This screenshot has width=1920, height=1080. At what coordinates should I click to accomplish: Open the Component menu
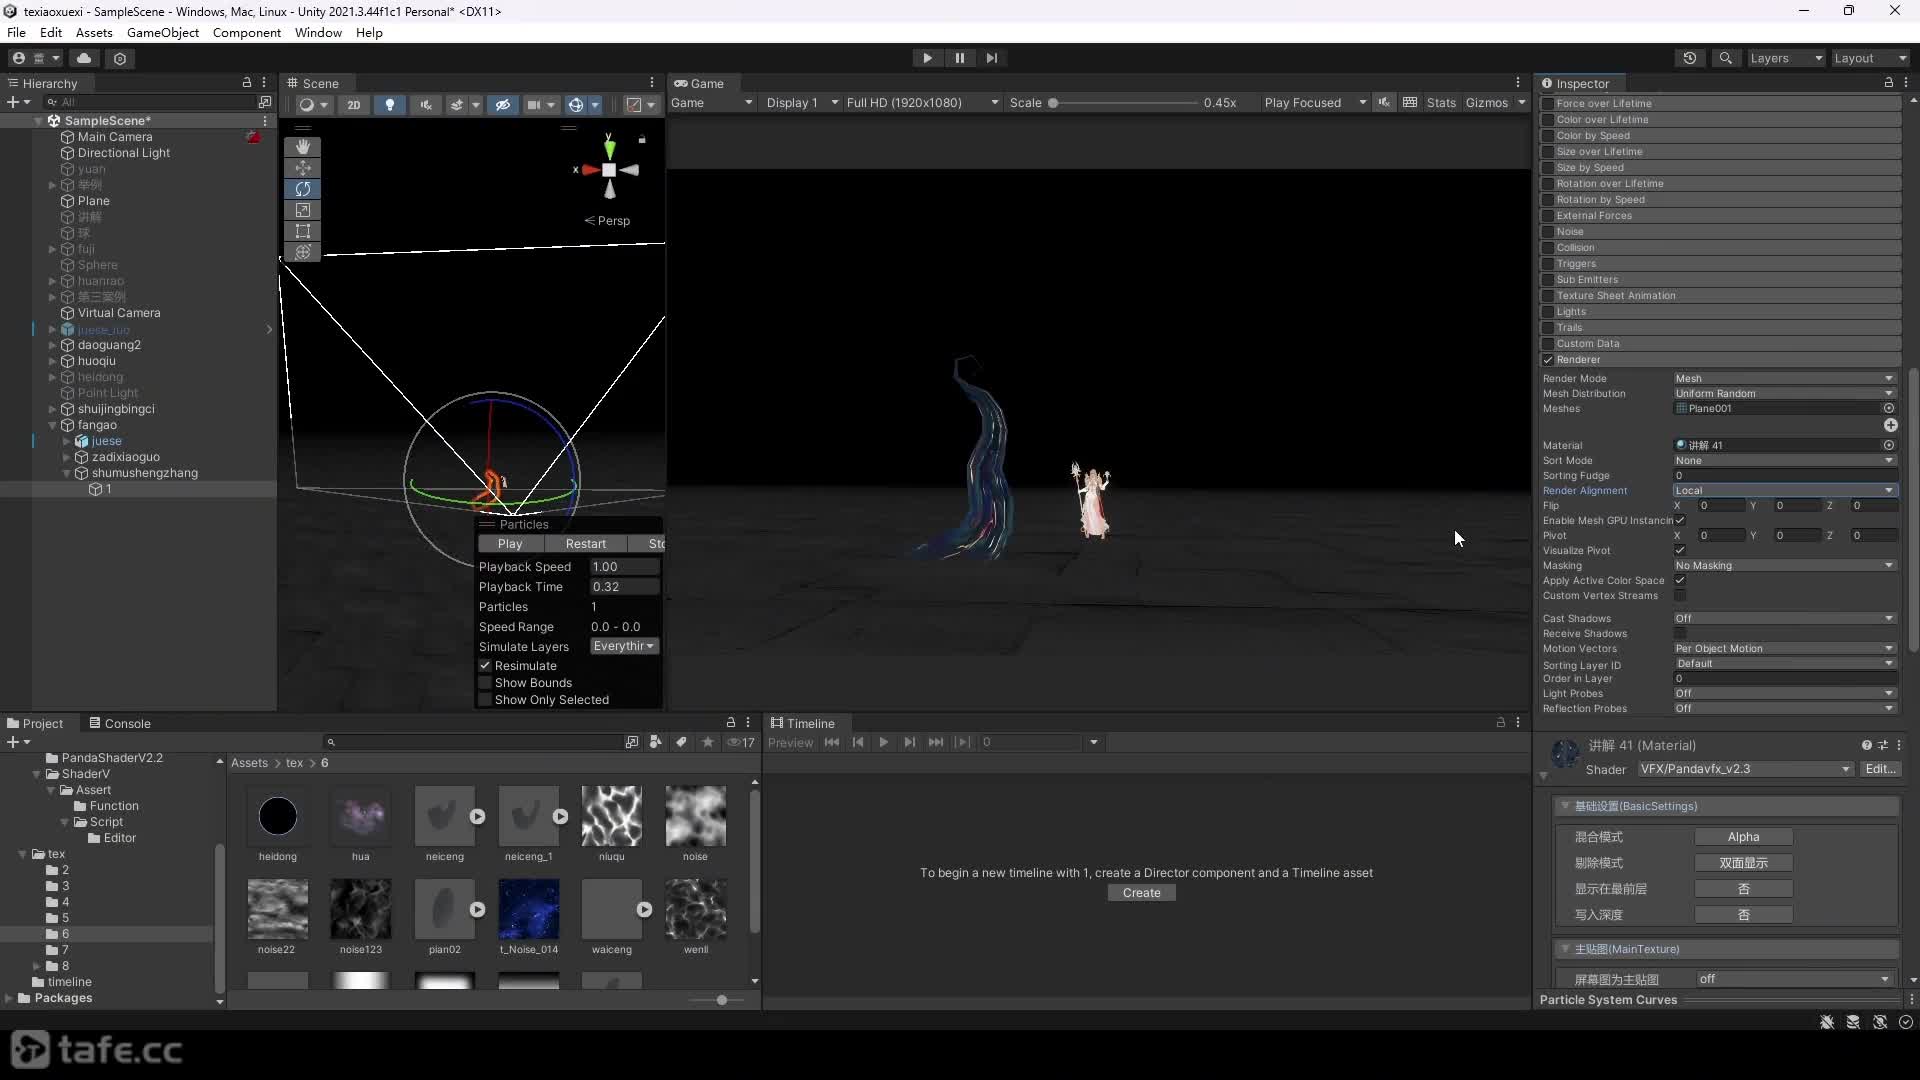click(x=247, y=33)
